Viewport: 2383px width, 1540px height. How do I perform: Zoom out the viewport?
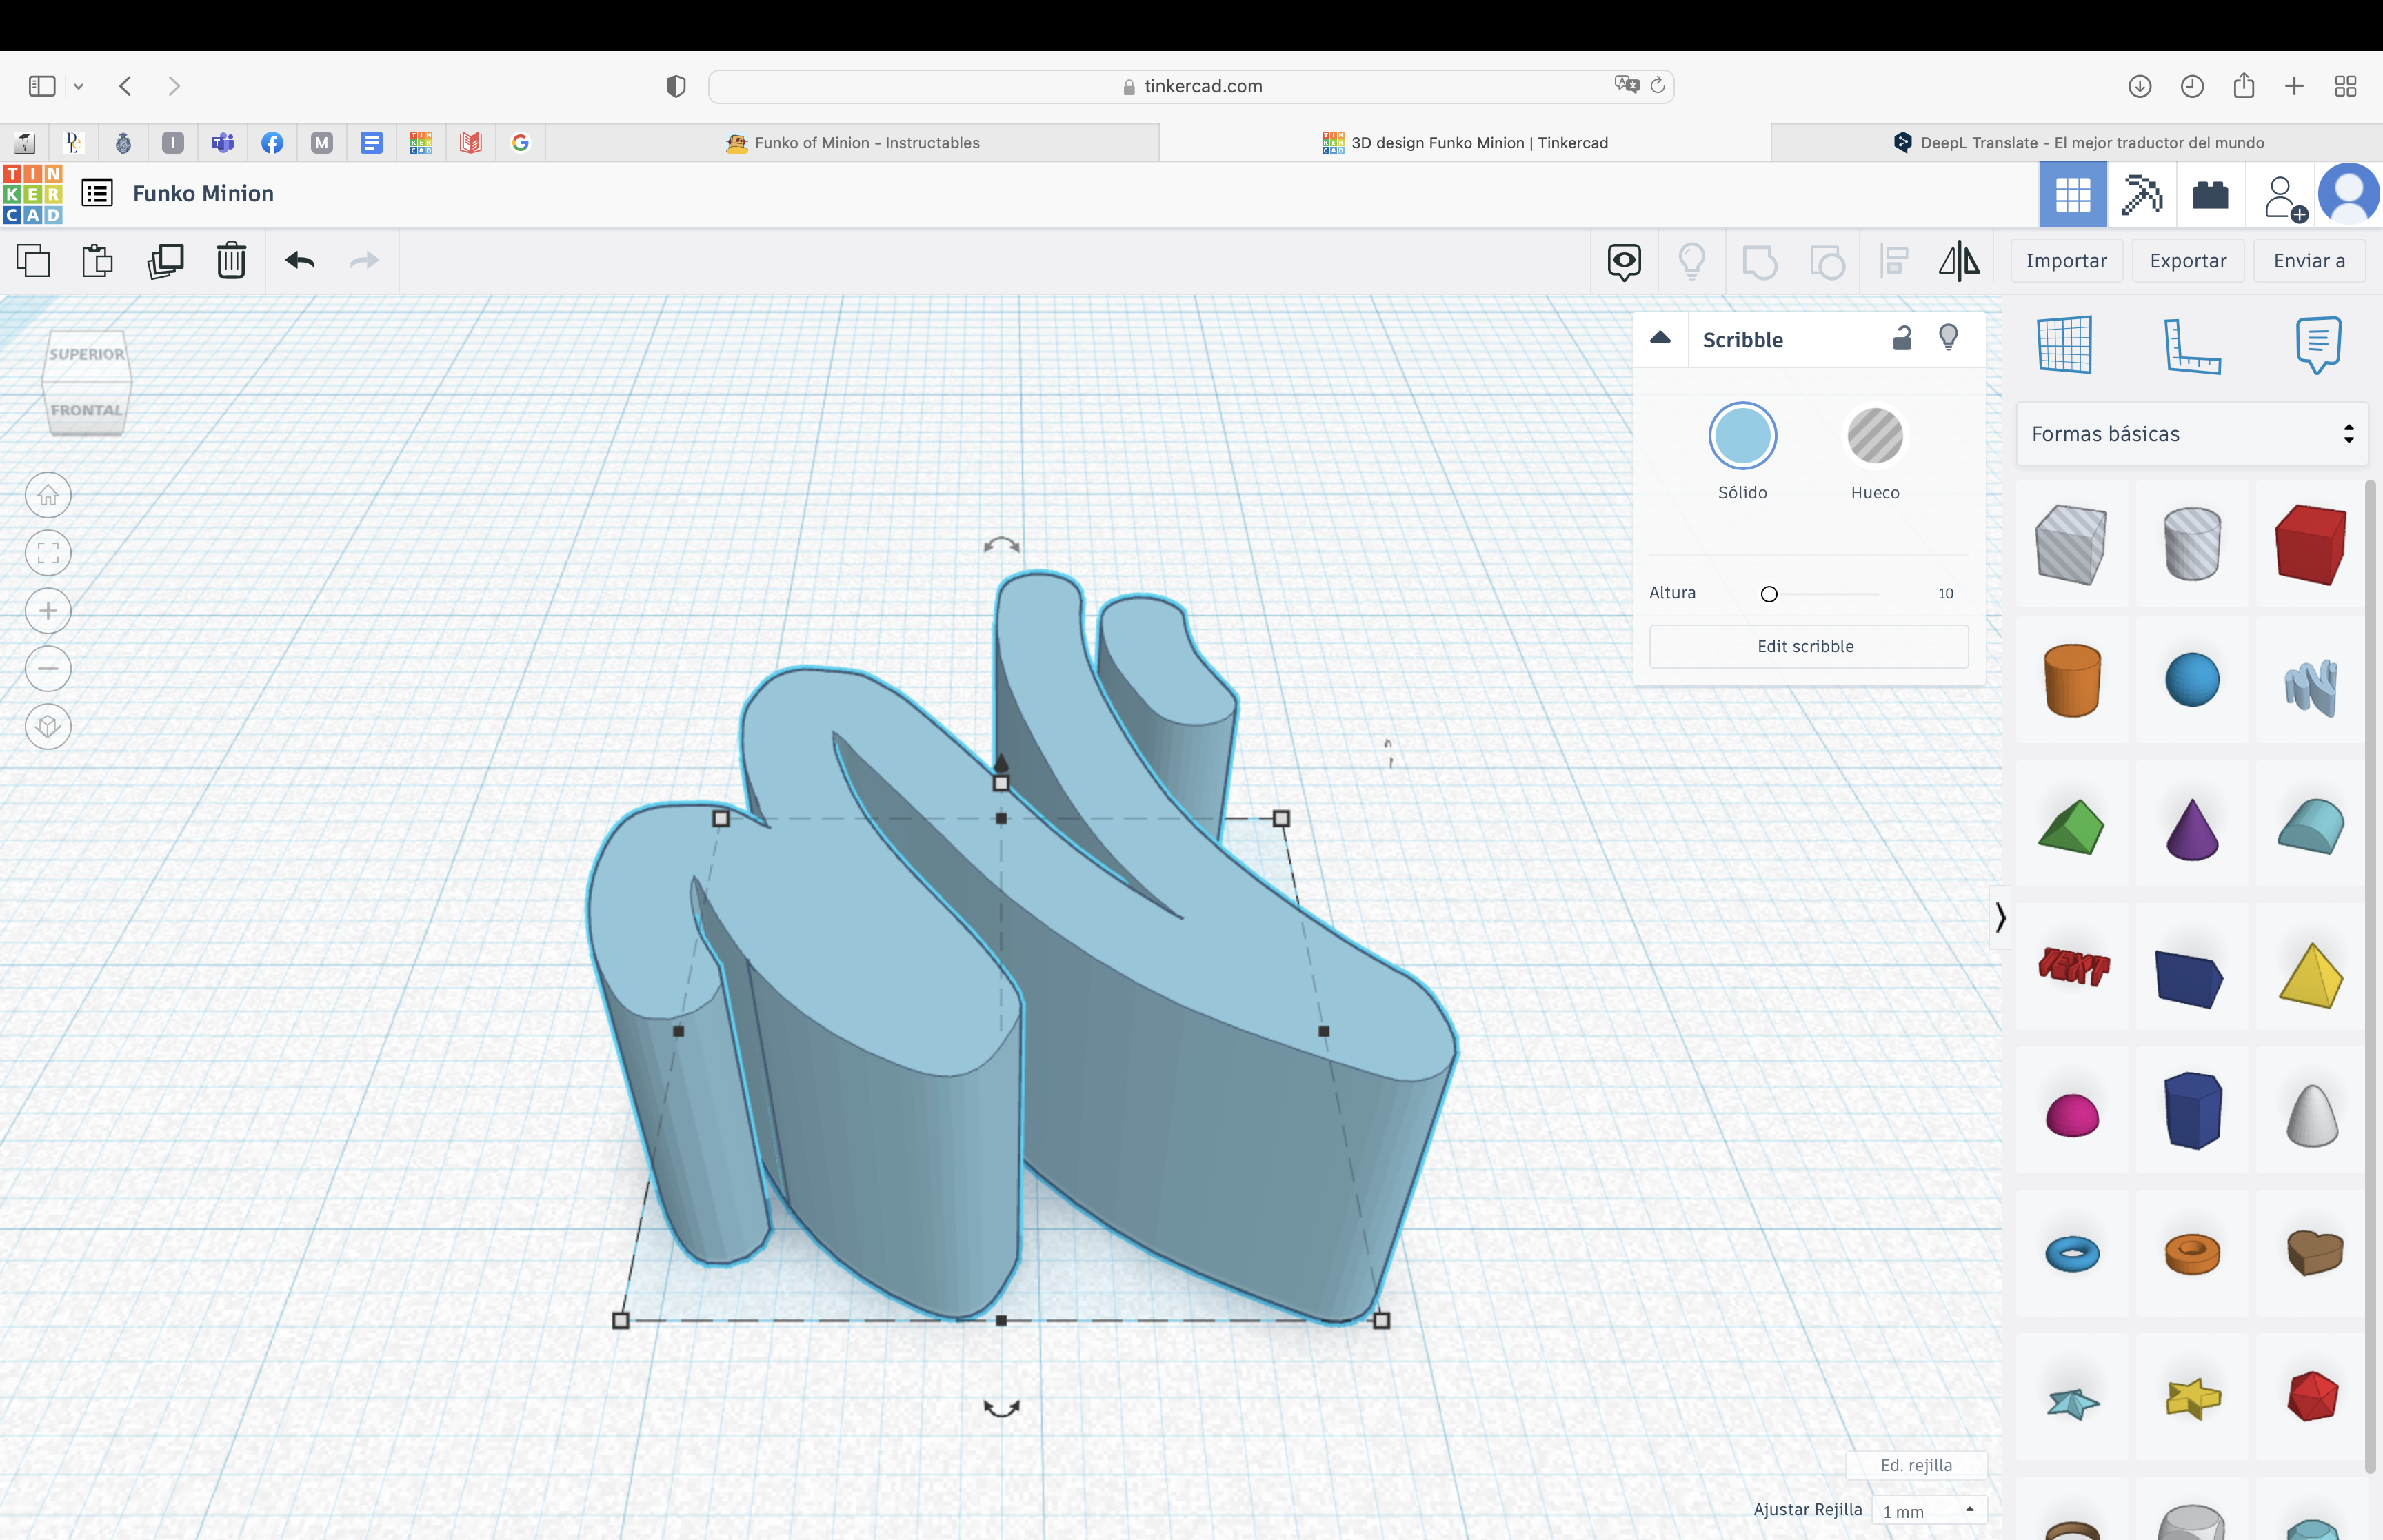pos(48,668)
